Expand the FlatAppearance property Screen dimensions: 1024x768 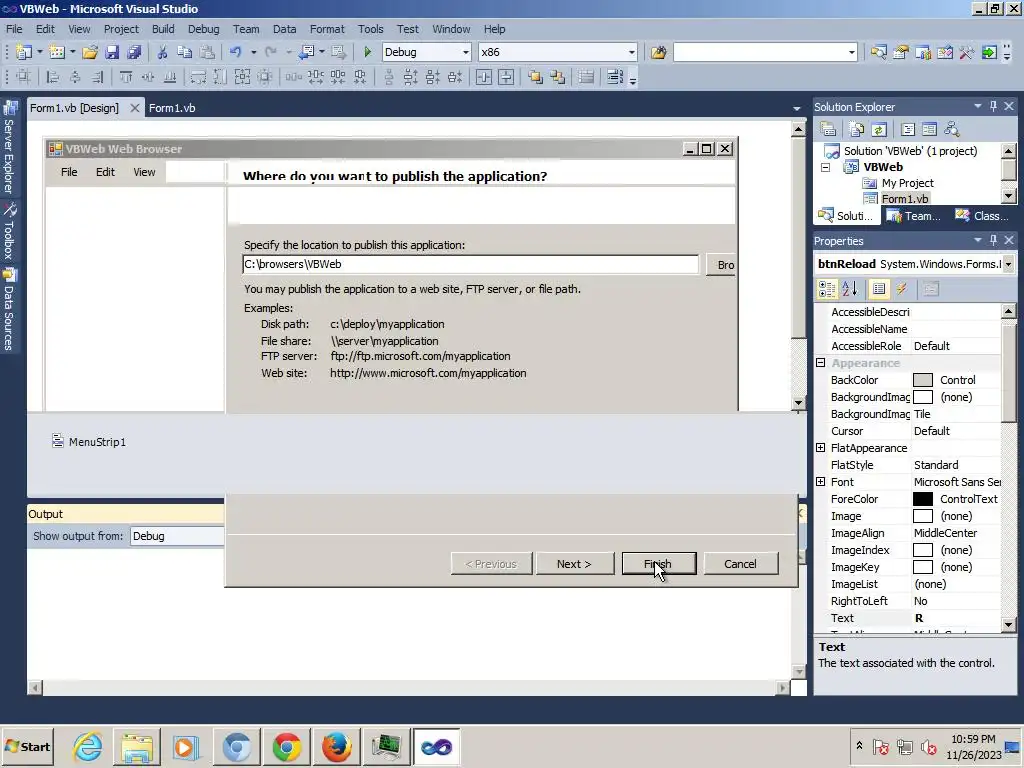pos(821,447)
